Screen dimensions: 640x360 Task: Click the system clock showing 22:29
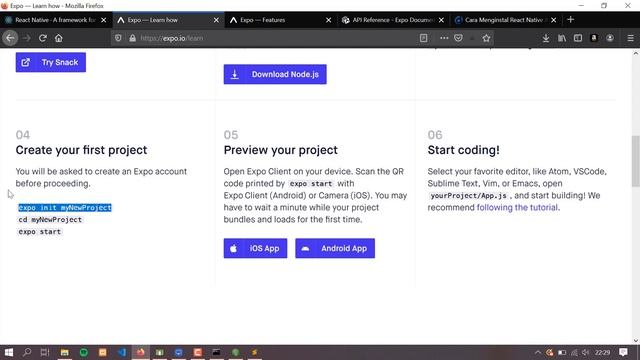tap(602, 352)
